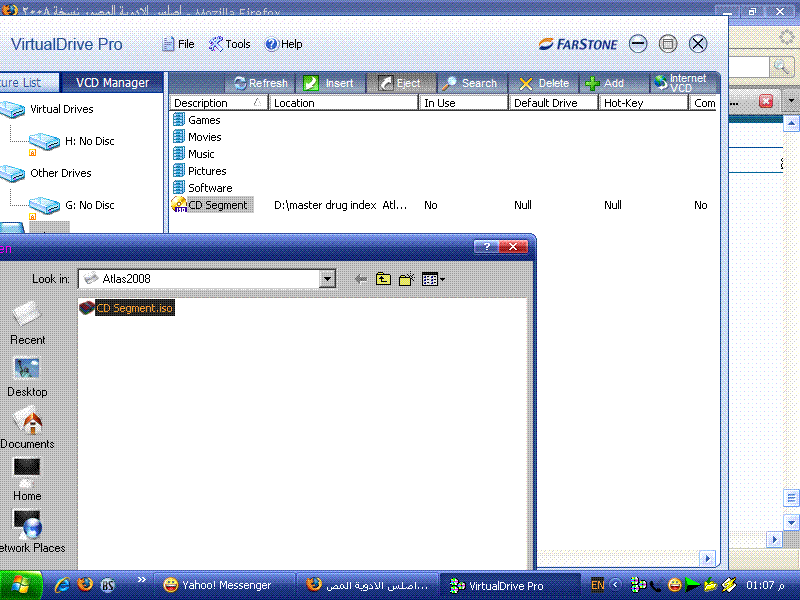Open the Movies category folder
This screenshot has width=800, height=600.
tap(197, 137)
